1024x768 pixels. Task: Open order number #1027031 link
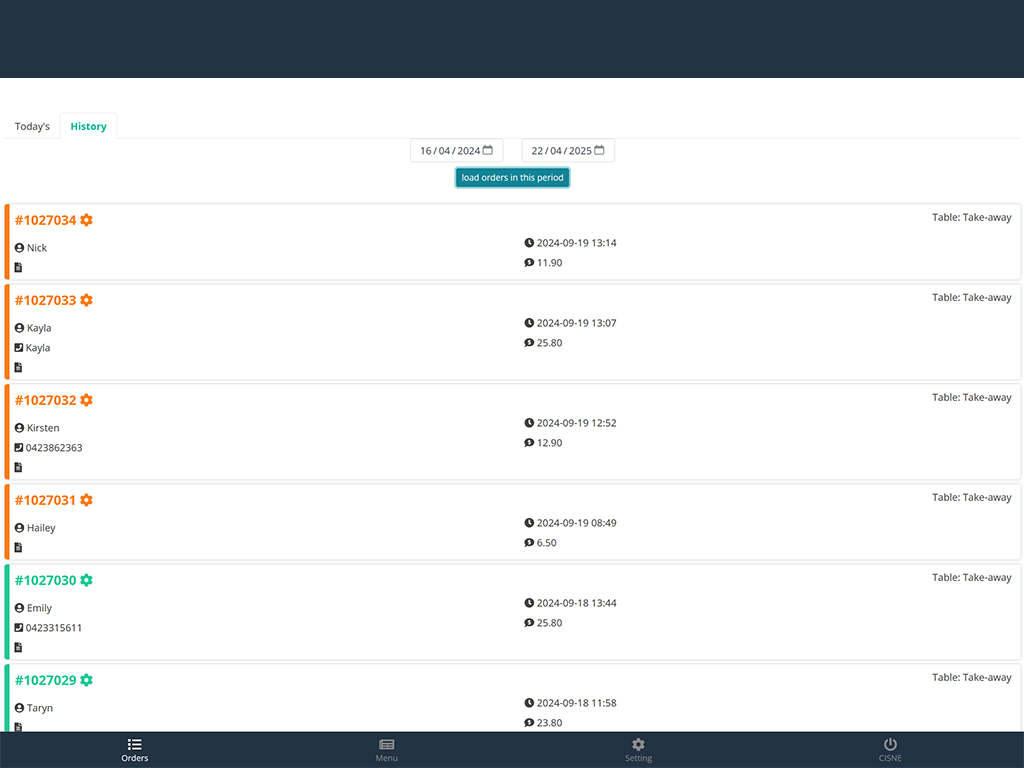[45, 500]
